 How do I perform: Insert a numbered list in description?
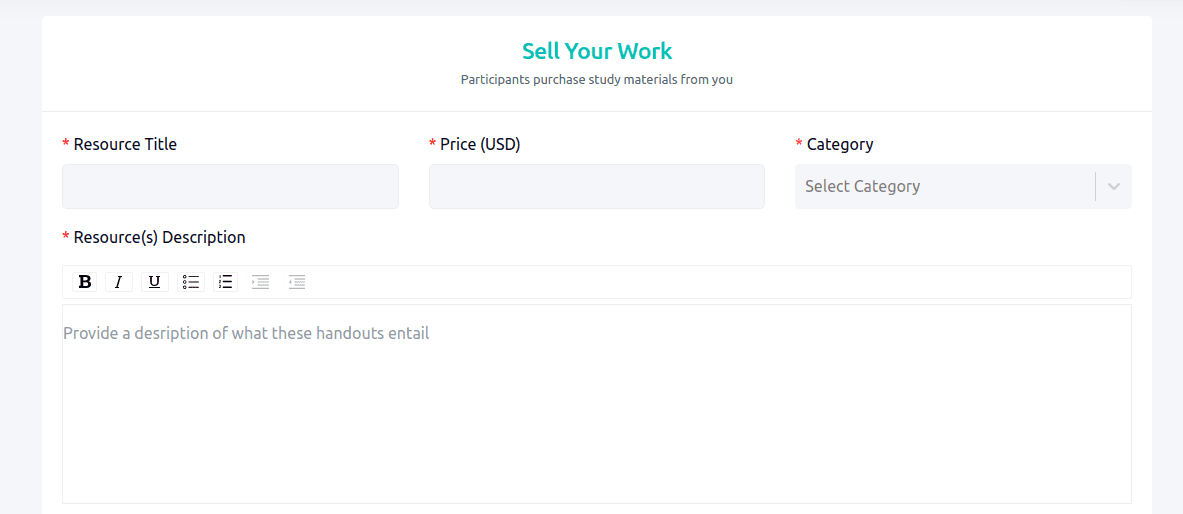point(225,282)
